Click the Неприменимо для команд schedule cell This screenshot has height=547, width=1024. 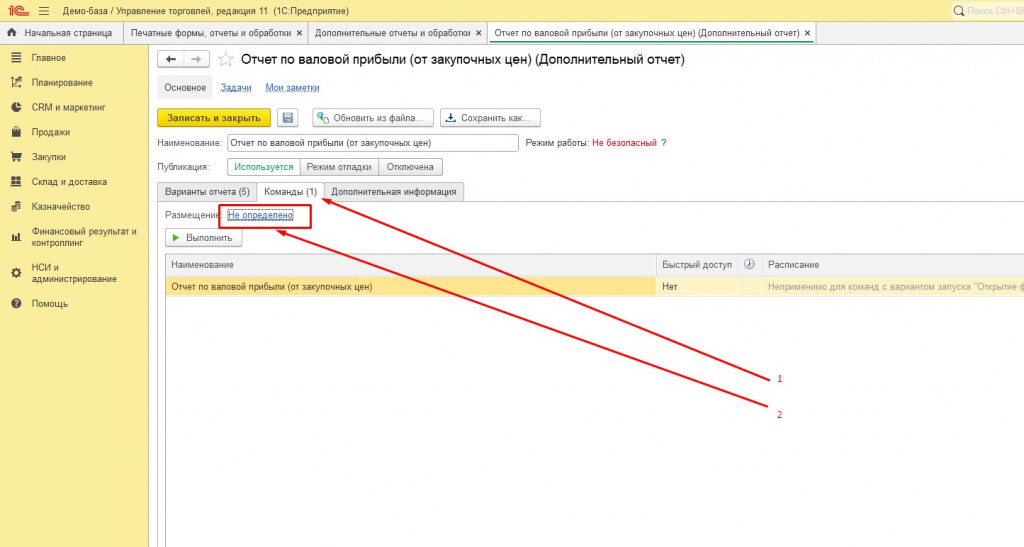893,287
